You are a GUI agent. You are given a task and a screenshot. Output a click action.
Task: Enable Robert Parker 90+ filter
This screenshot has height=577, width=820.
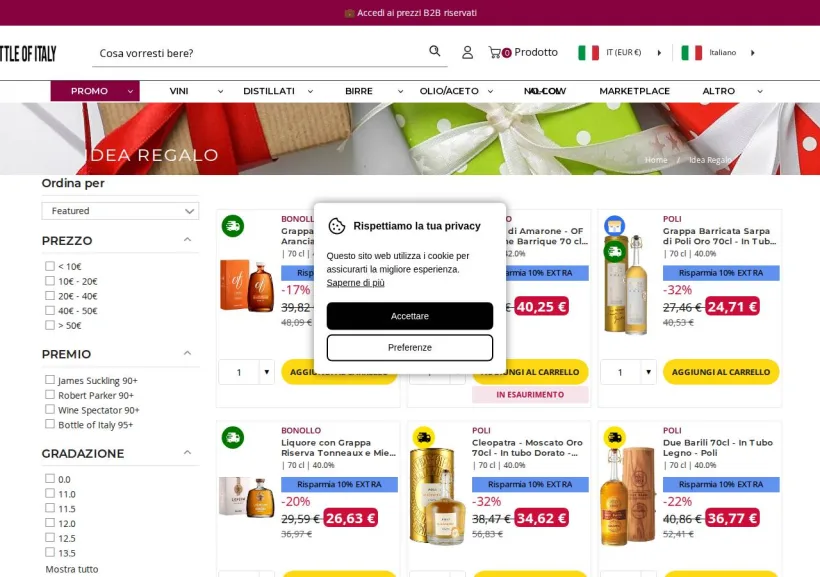click(50, 394)
